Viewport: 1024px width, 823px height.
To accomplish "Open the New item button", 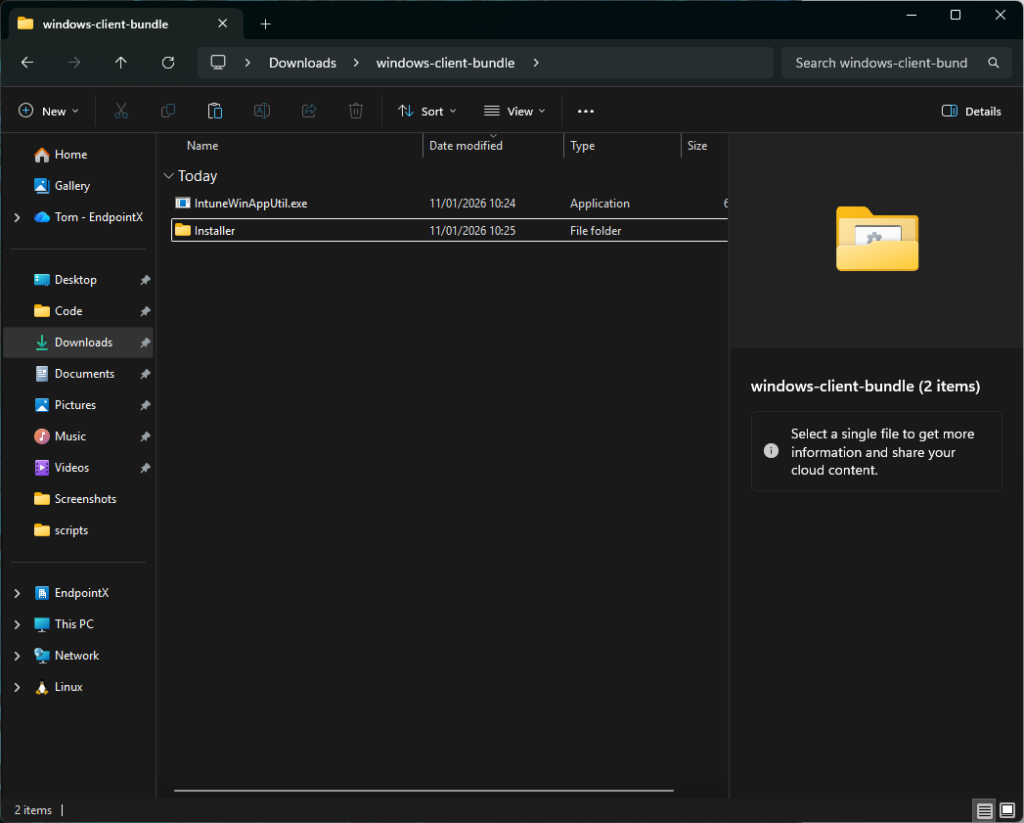I will tap(49, 111).
